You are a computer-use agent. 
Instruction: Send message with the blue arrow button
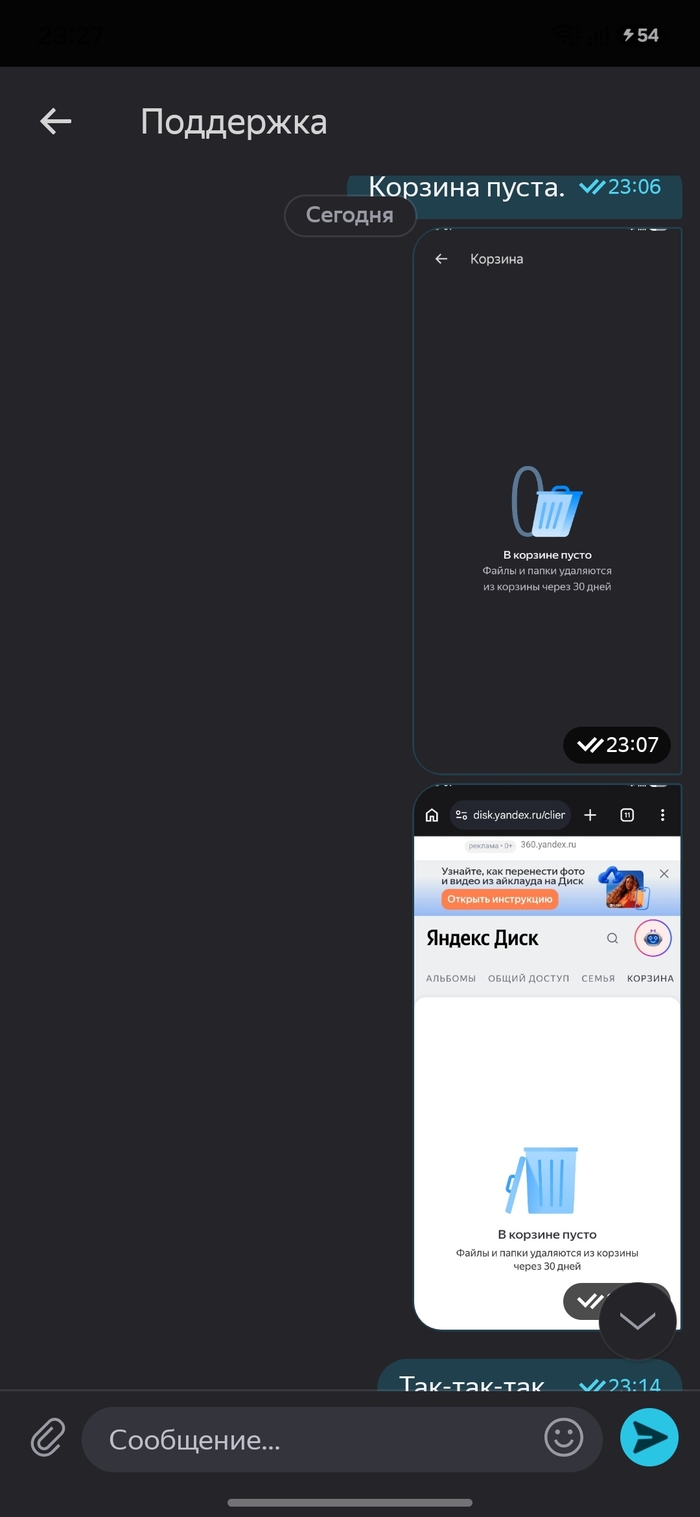click(x=649, y=1437)
